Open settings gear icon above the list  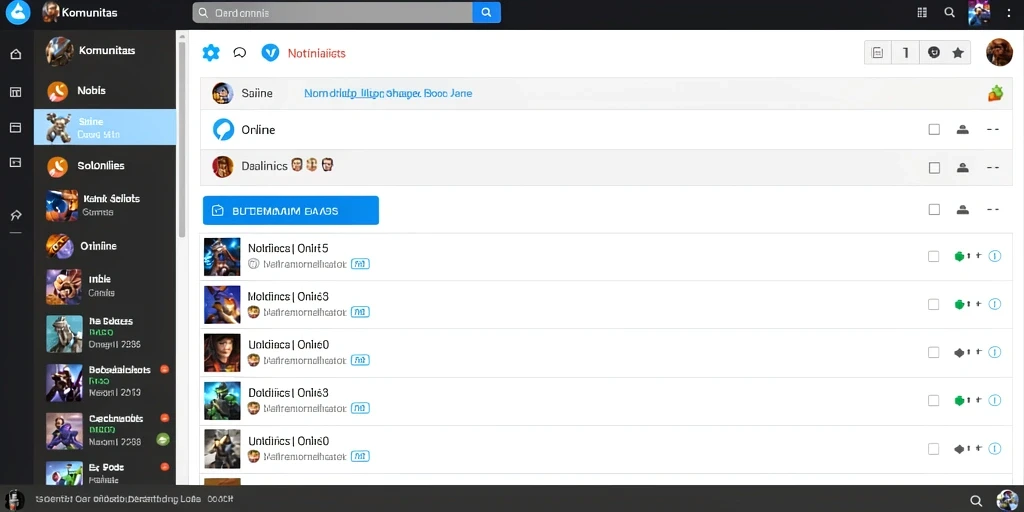211,53
